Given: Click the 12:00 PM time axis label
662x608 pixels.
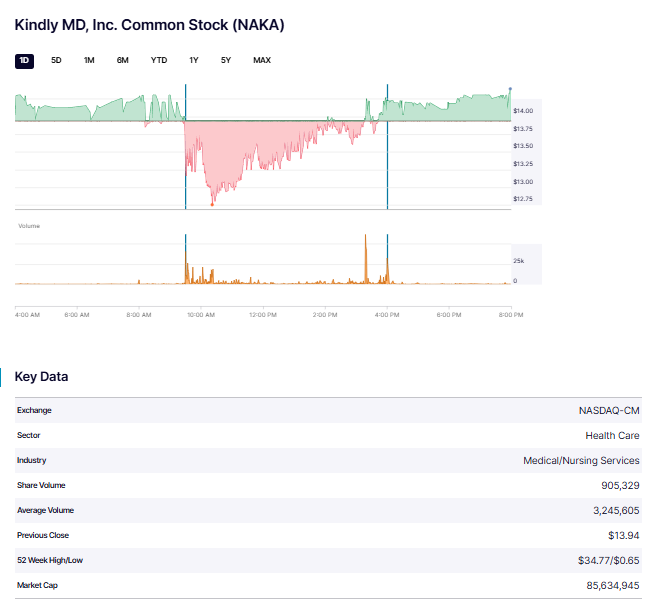Looking at the screenshot, I should pyautogui.click(x=263, y=315).
